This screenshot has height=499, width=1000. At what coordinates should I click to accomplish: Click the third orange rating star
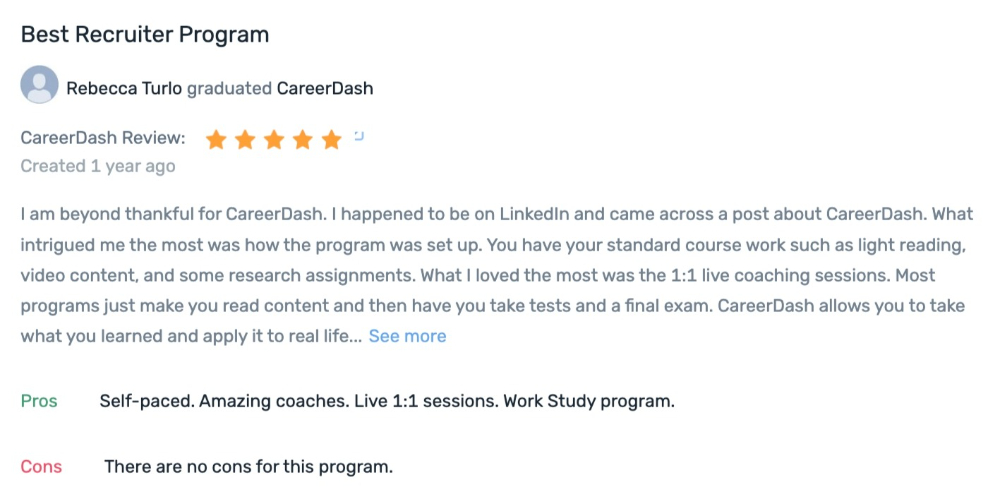pyautogui.click(x=274, y=139)
